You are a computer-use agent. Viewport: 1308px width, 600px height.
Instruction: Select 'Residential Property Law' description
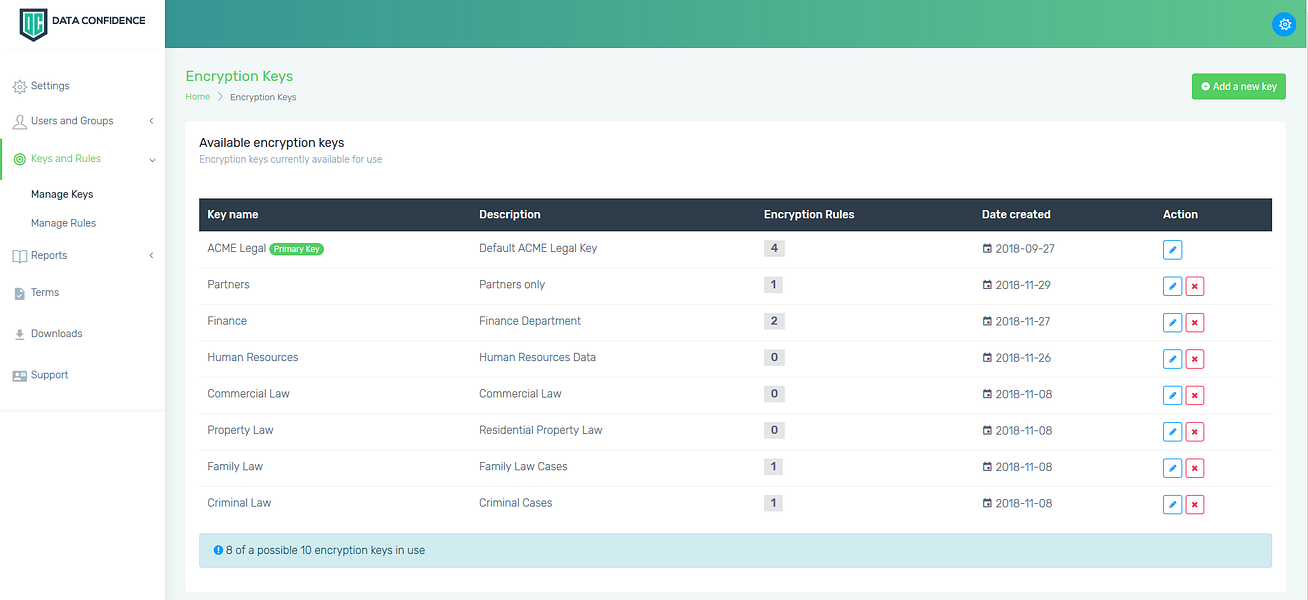tap(541, 430)
